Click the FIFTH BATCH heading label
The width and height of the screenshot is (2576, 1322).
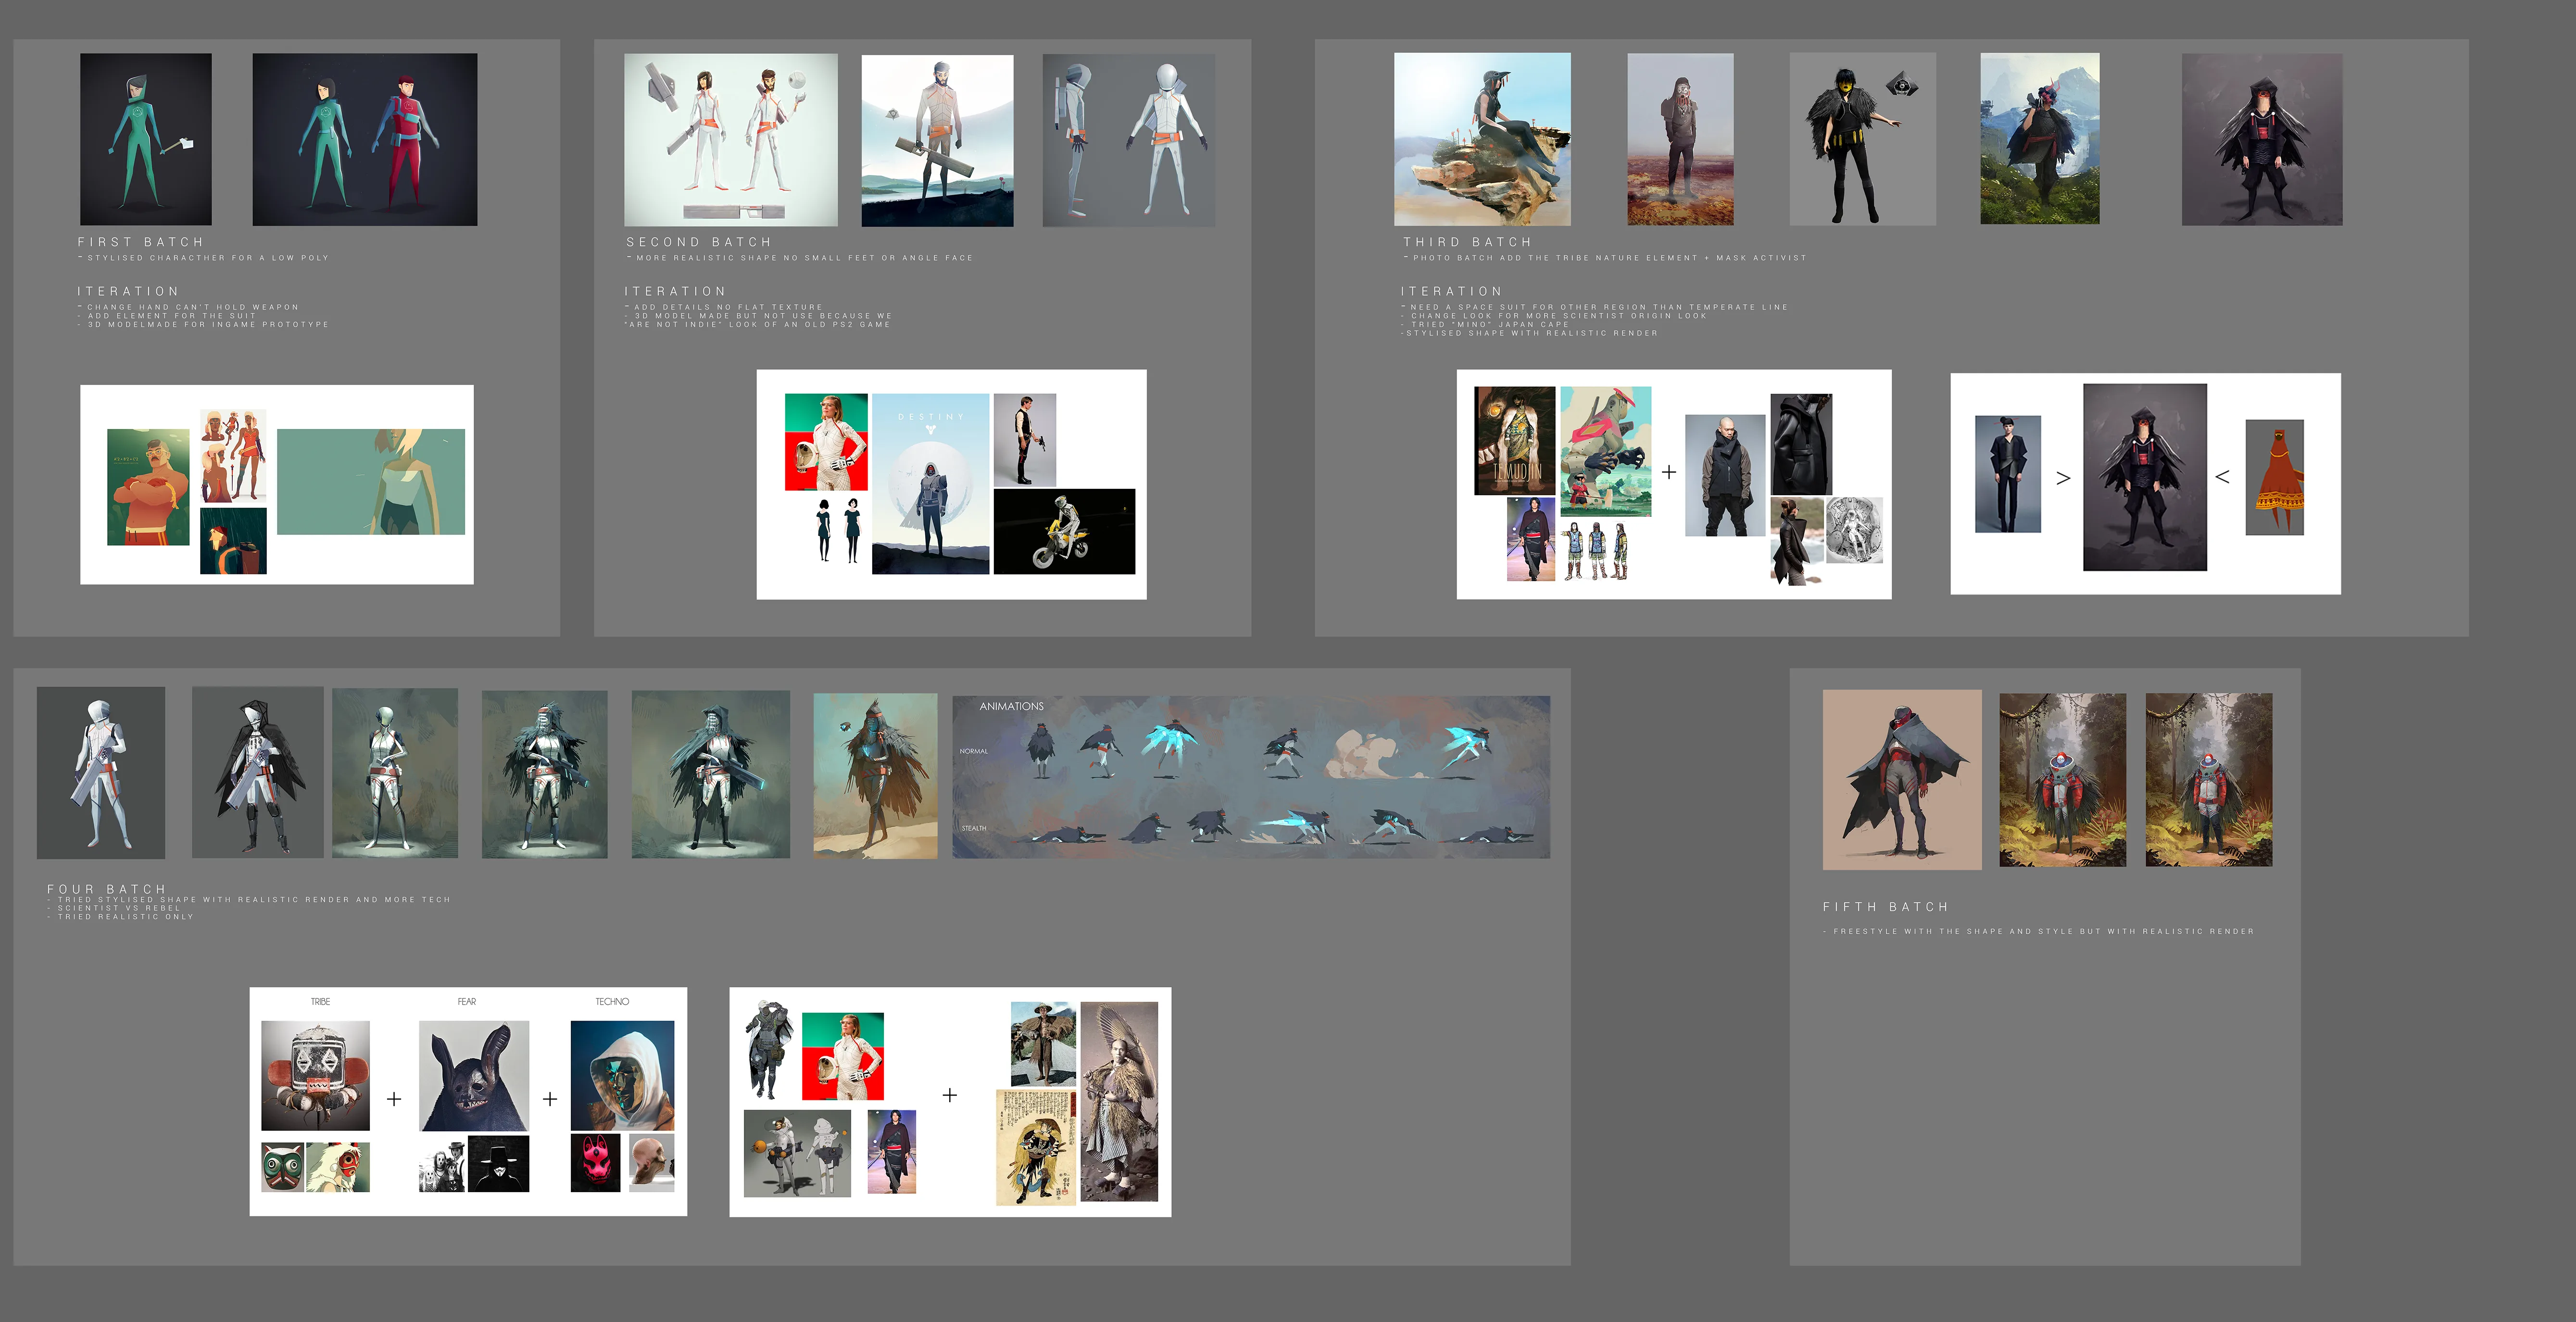(1886, 907)
